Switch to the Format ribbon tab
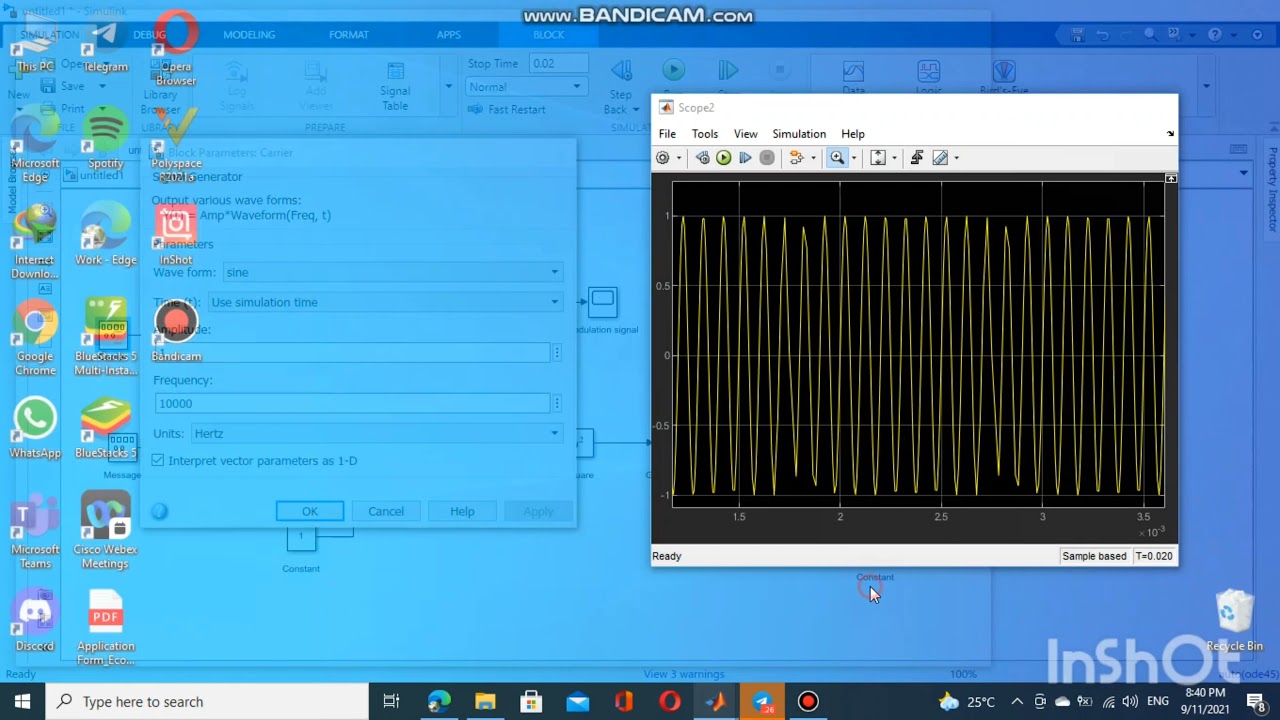Image resolution: width=1280 pixels, height=720 pixels. (x=349, y=34)
